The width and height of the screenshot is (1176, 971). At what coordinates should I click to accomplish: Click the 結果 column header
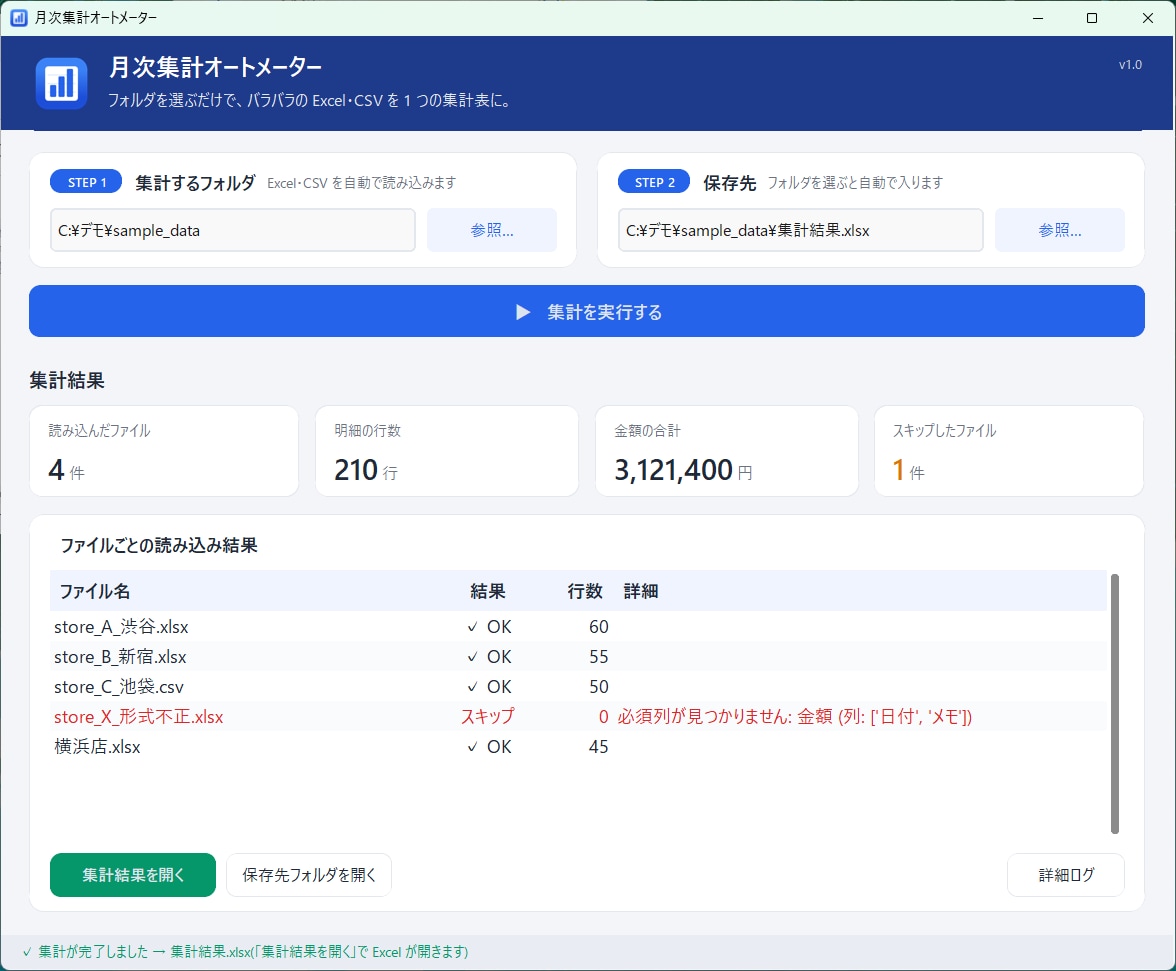coord(488,592)
